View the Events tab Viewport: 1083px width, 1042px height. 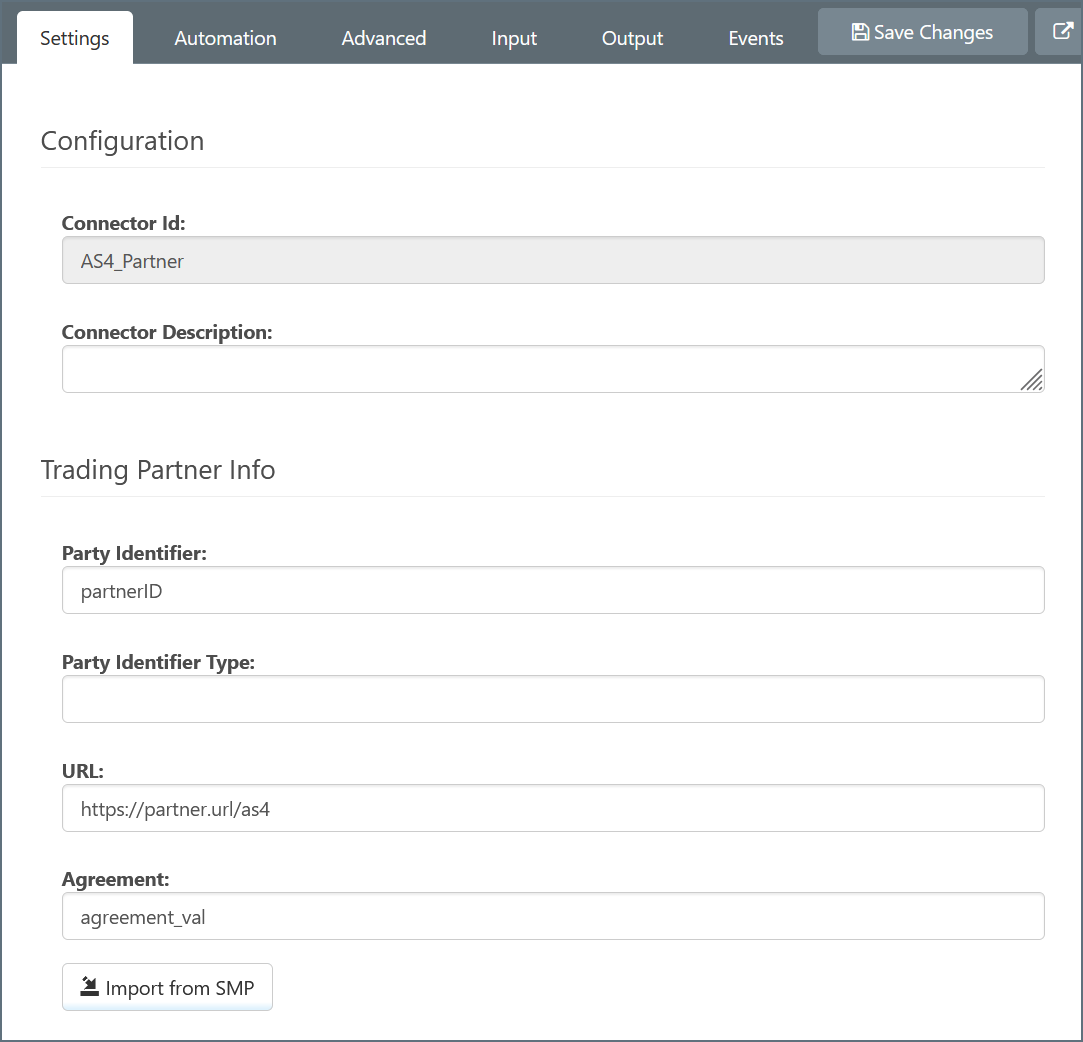click(x=756, y=38)
